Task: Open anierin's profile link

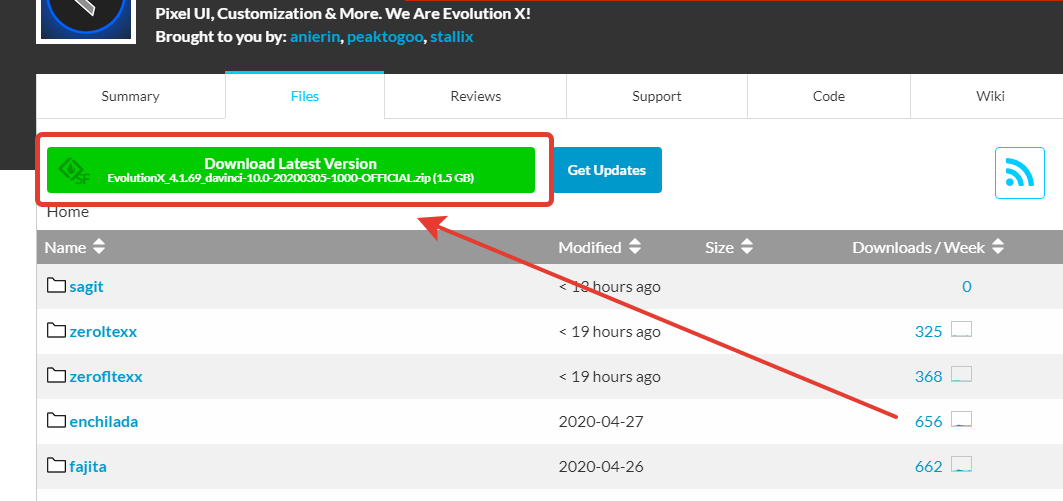Action: pyautogui.click(x=315, y=37)
